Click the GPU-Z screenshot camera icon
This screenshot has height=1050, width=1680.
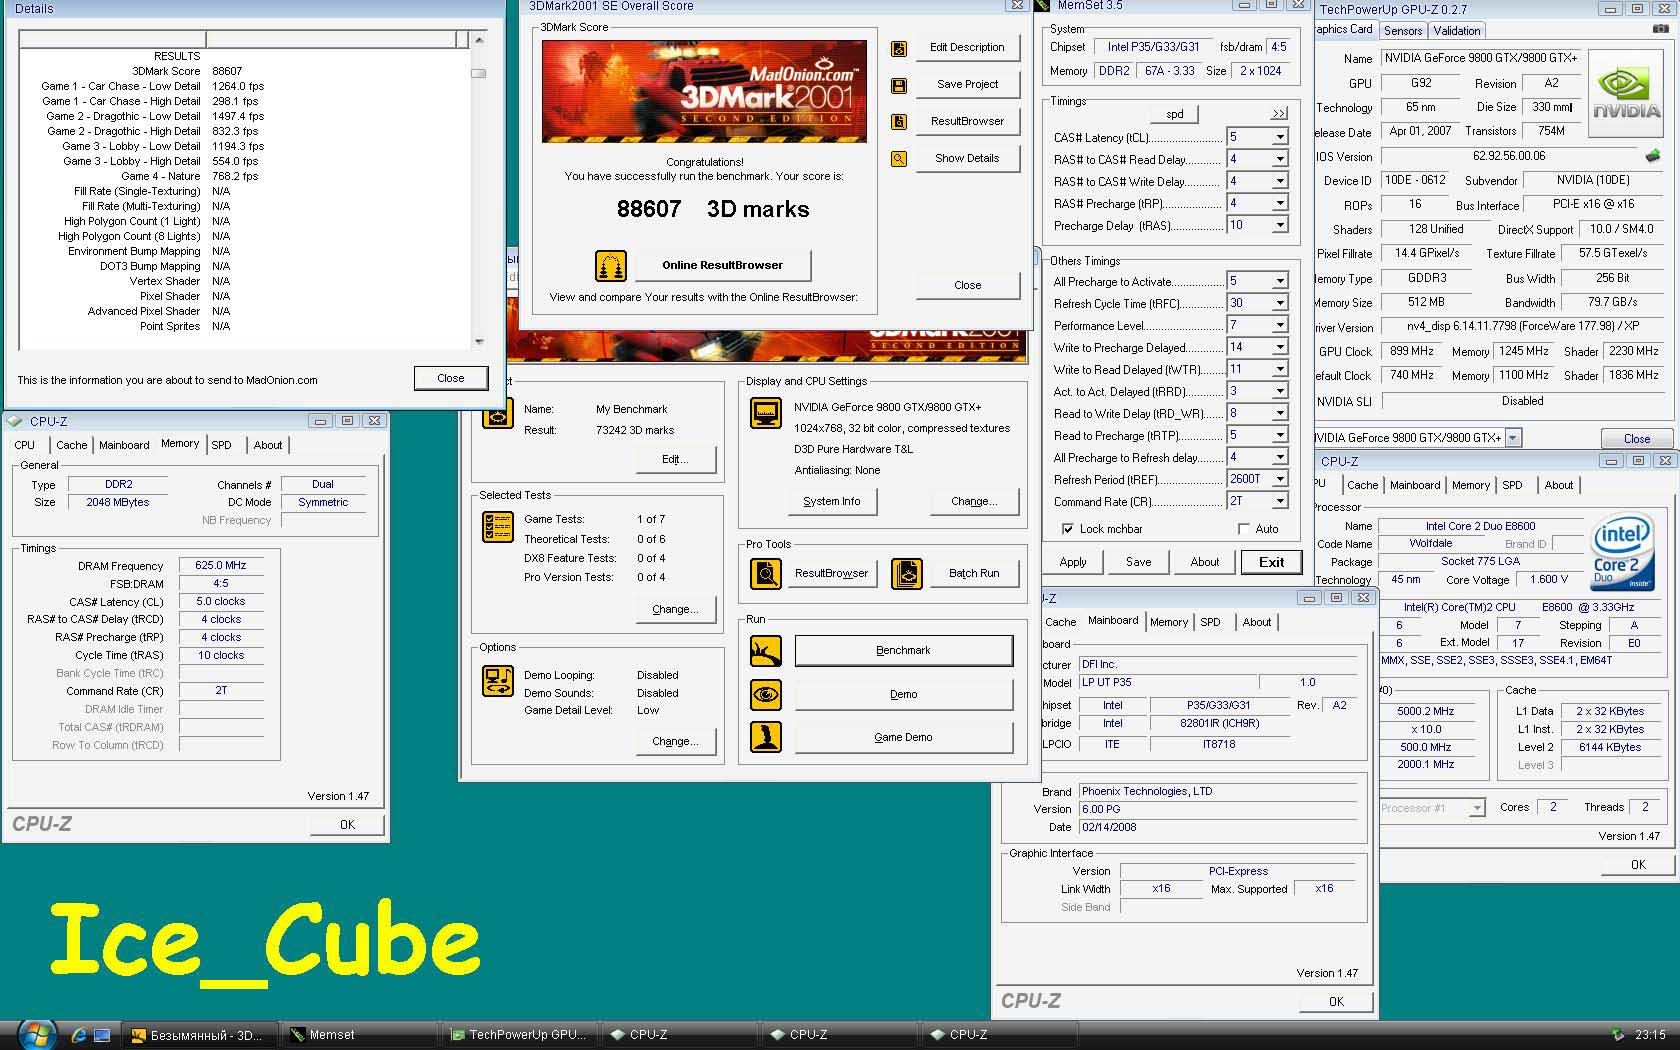[1661, 30]
